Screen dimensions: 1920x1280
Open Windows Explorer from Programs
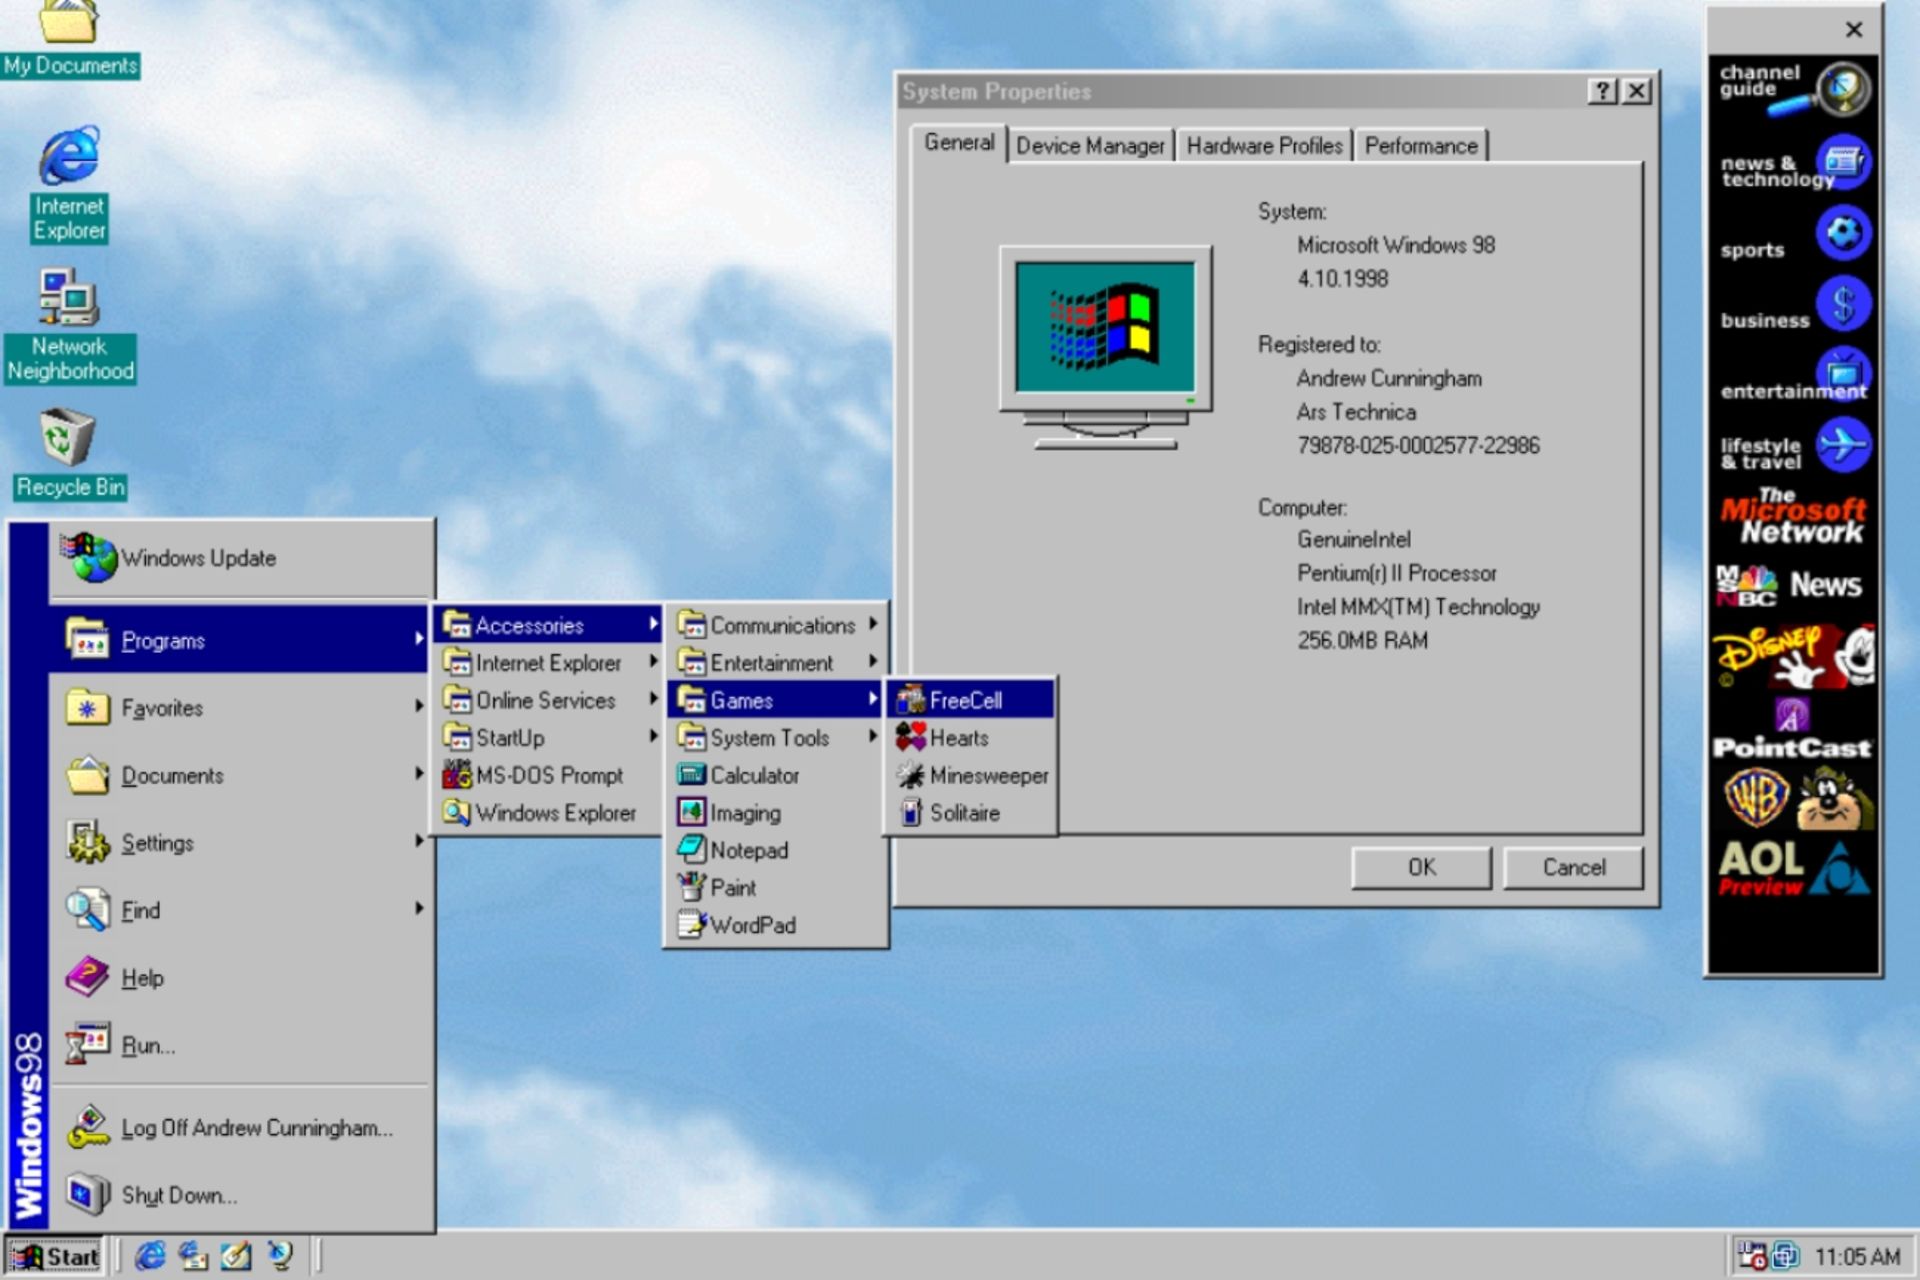click(549, 813)
